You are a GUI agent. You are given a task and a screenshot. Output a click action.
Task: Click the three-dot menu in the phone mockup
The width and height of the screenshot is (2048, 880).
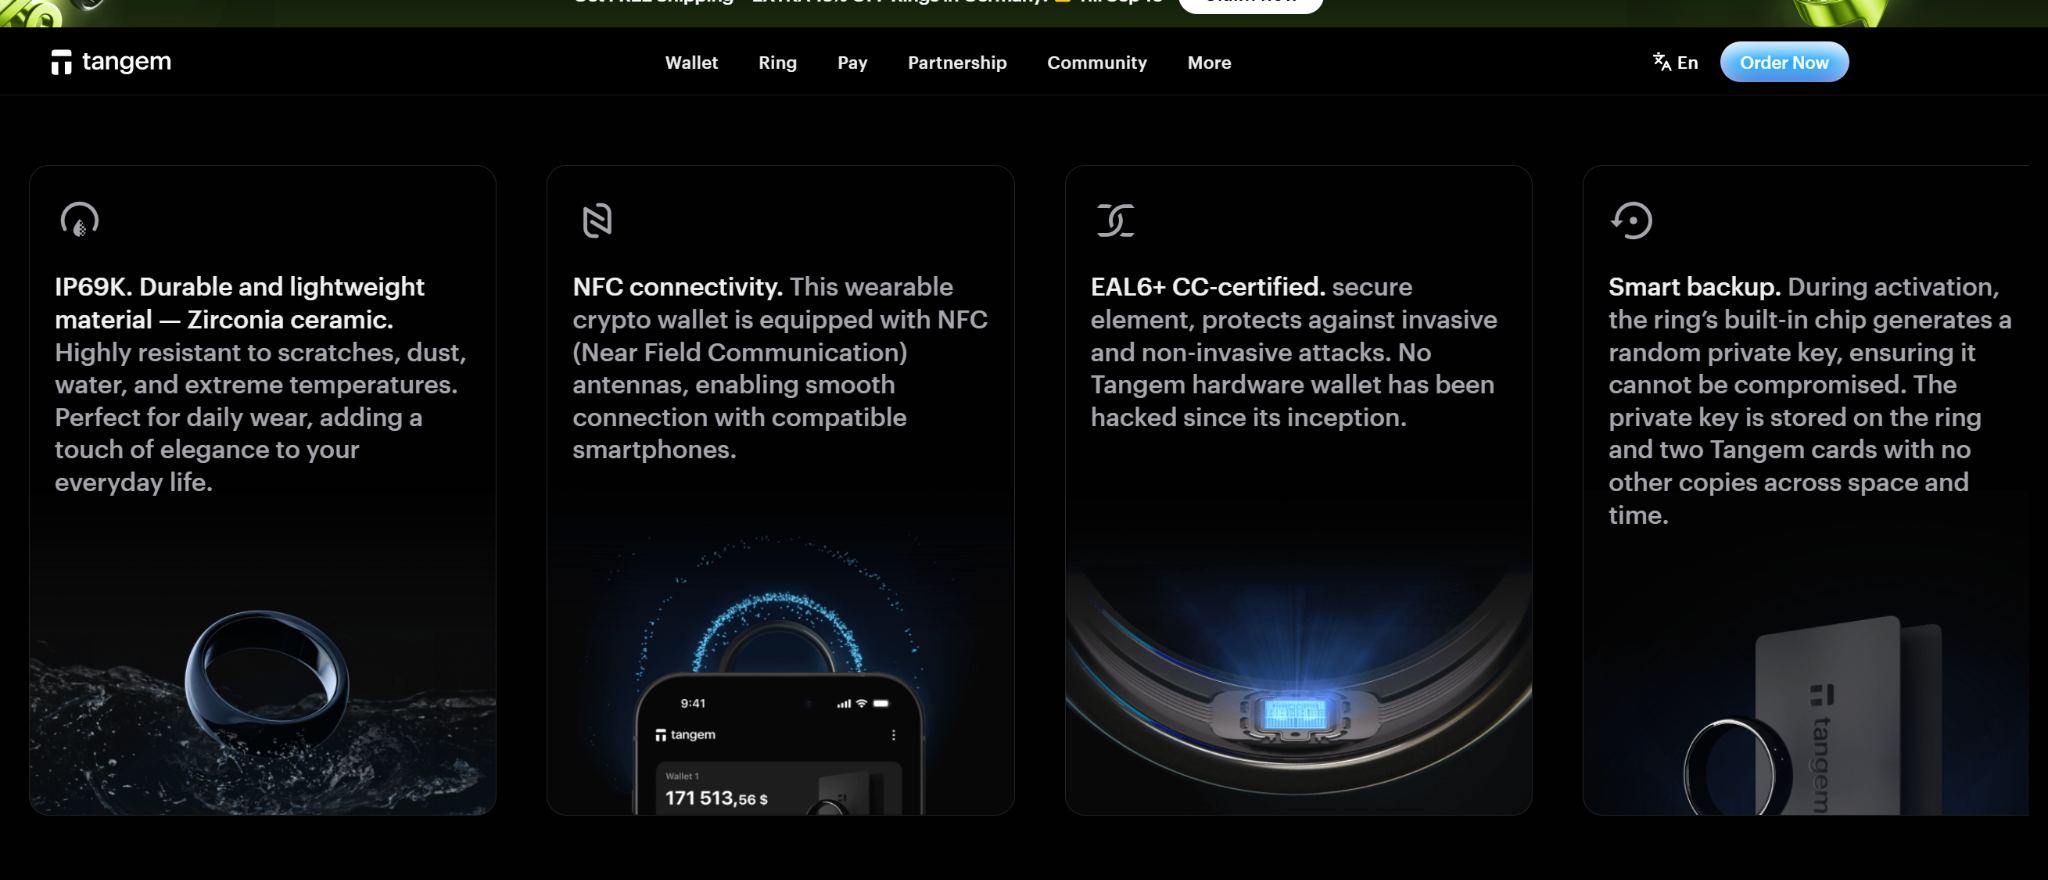893,735
